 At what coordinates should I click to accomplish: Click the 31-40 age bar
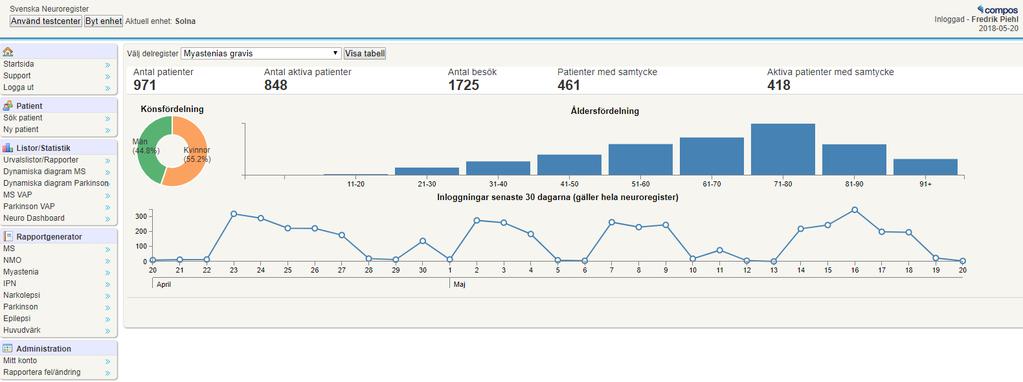(498, 168)
